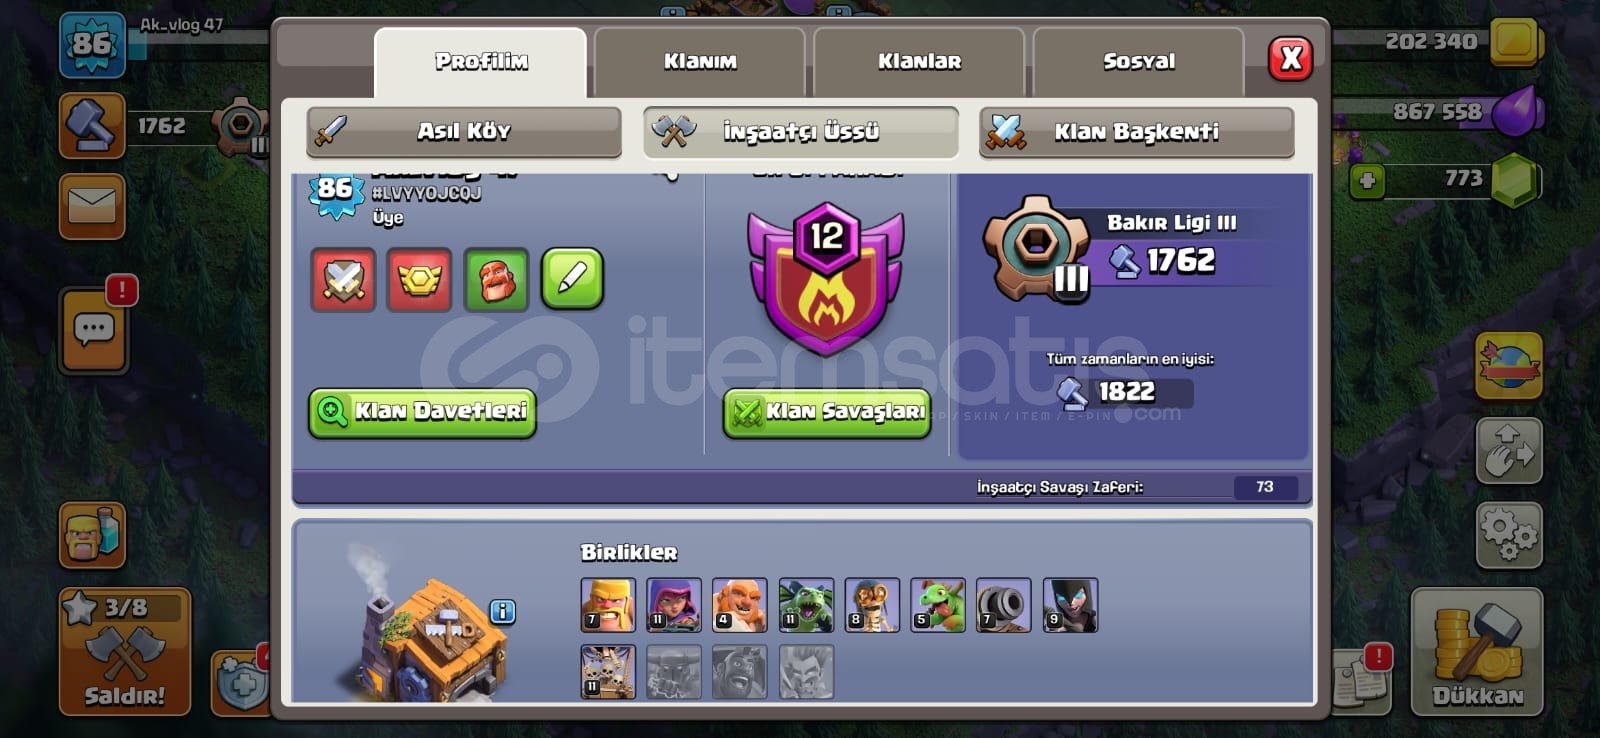Click the Klan Davetleri button
1600x738 pixels.
(x=422, y=412)
